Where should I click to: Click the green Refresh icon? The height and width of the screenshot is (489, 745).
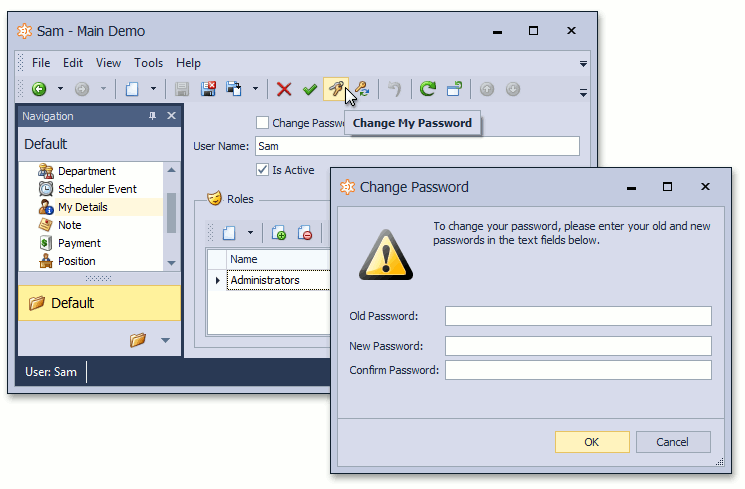click(428, 89)
